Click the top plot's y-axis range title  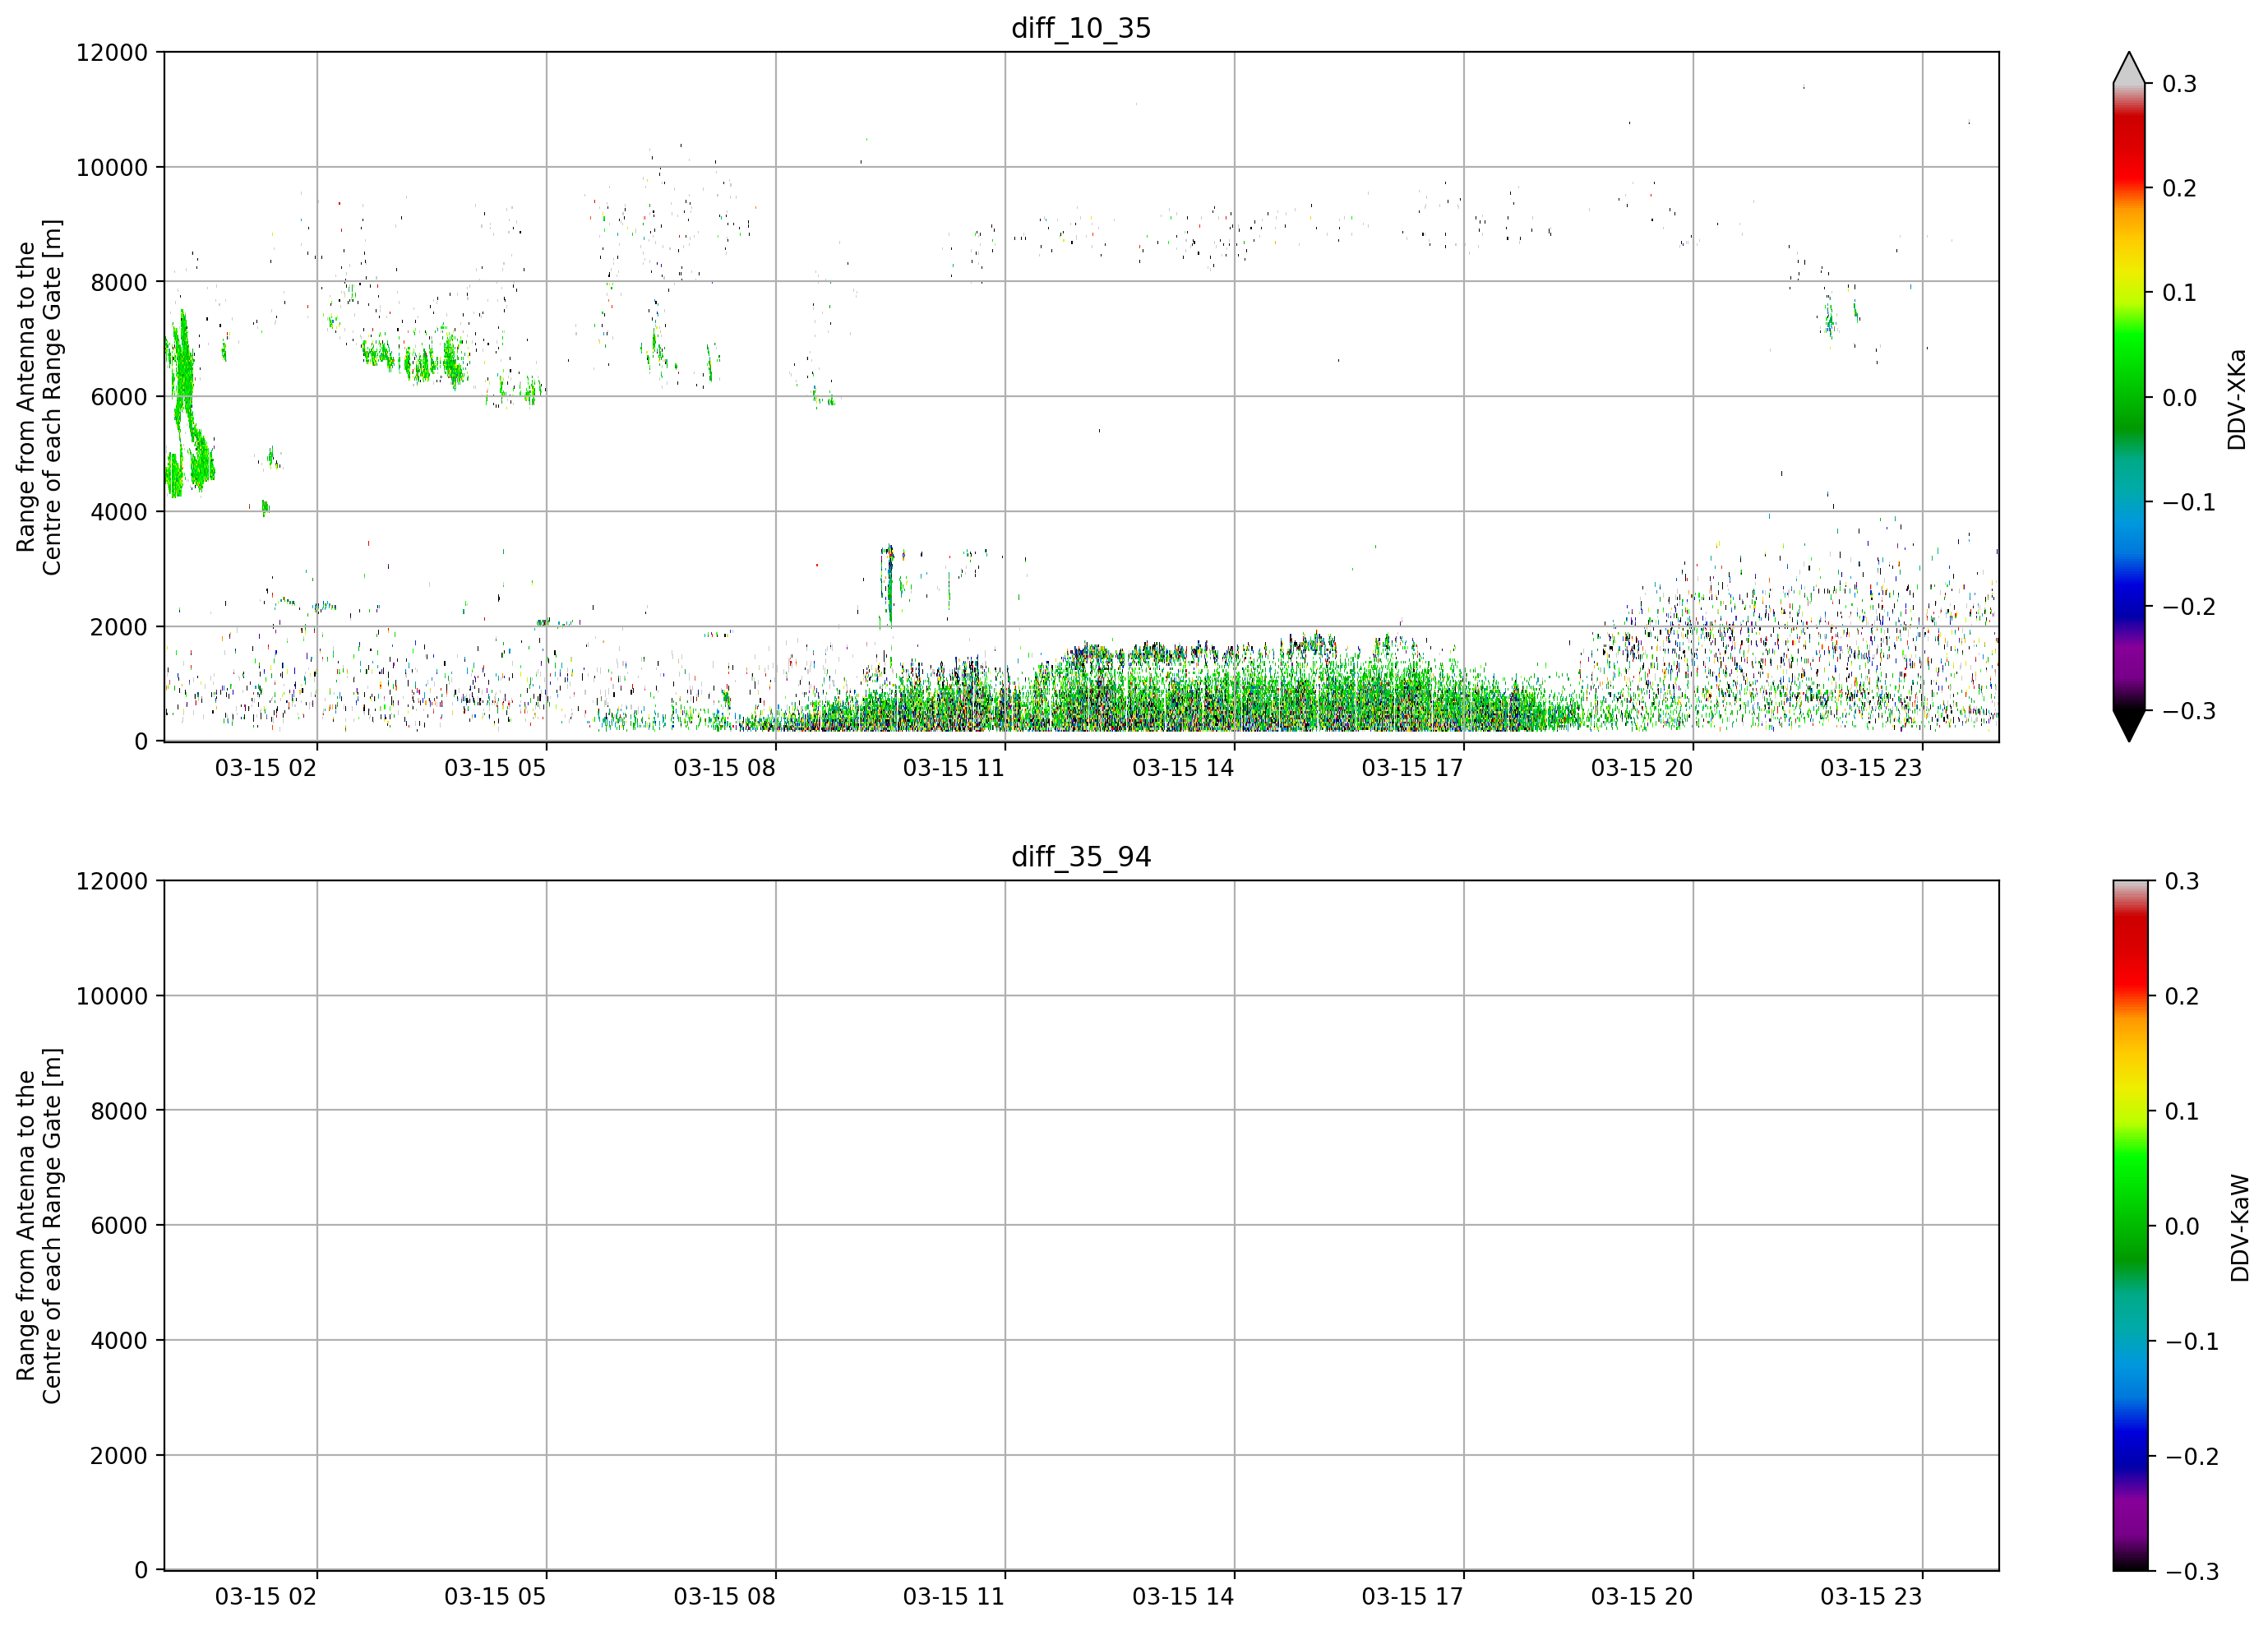[x=39, y=397]
